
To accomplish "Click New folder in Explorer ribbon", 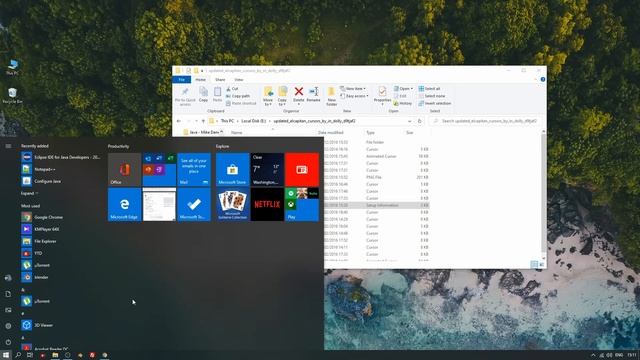I will (331, 96).
